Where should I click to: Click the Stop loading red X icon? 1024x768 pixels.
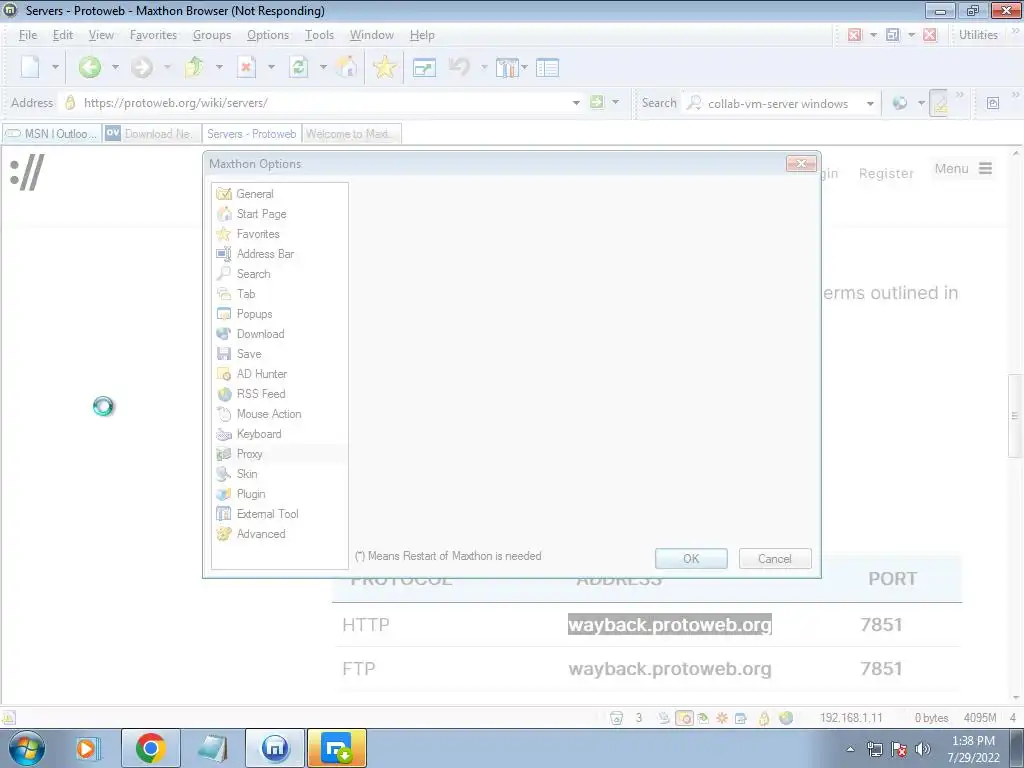pyautogui.click(x=246, y=67)
